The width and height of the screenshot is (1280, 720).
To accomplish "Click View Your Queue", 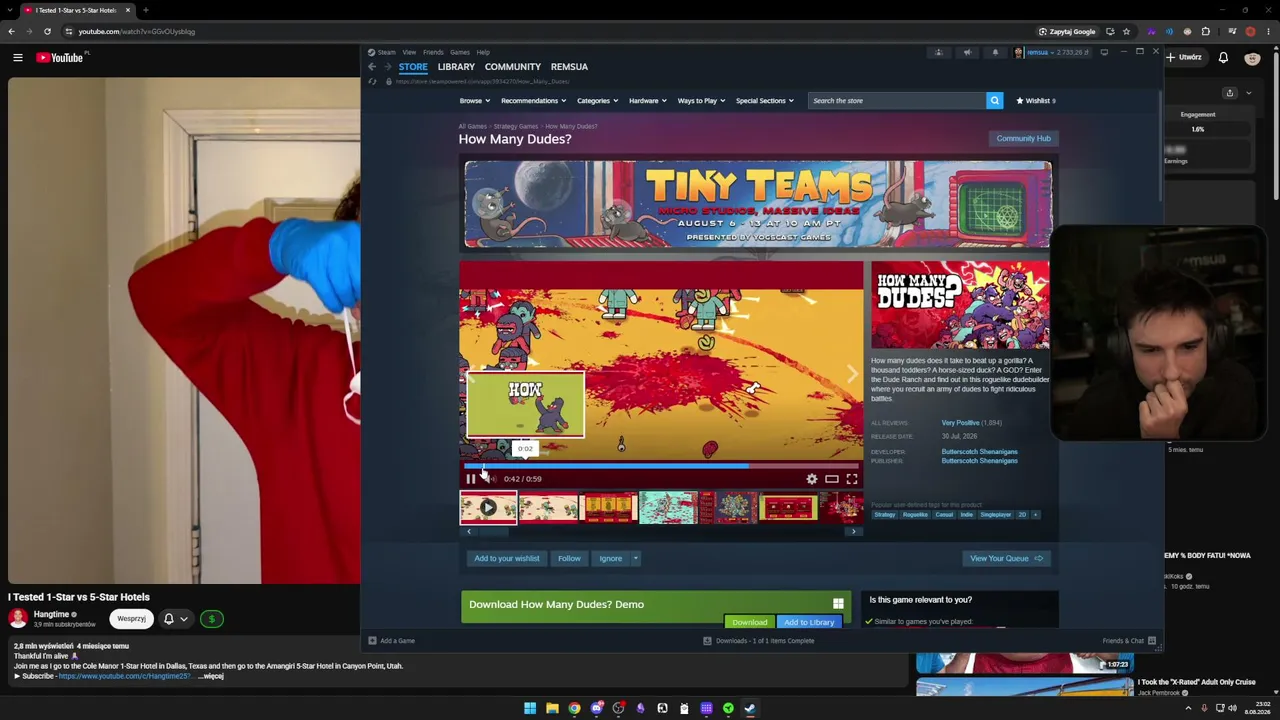I will pos(1006,559).
